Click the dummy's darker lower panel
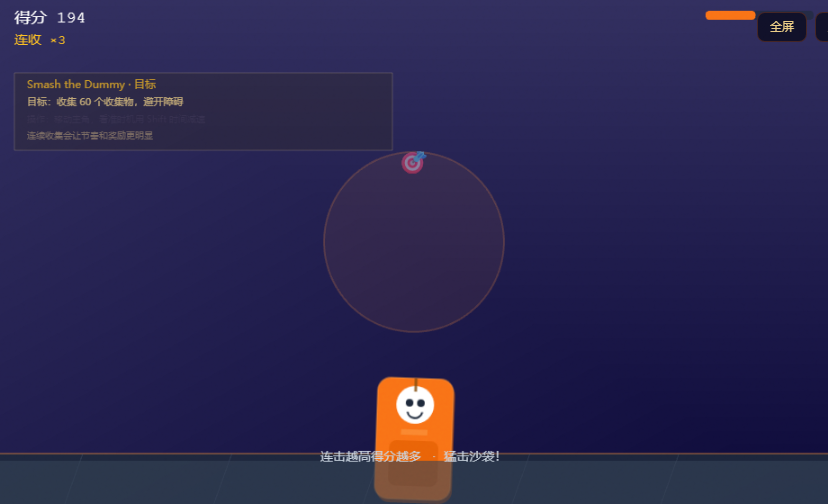The image size is (828, 504). tap(413, 463)
